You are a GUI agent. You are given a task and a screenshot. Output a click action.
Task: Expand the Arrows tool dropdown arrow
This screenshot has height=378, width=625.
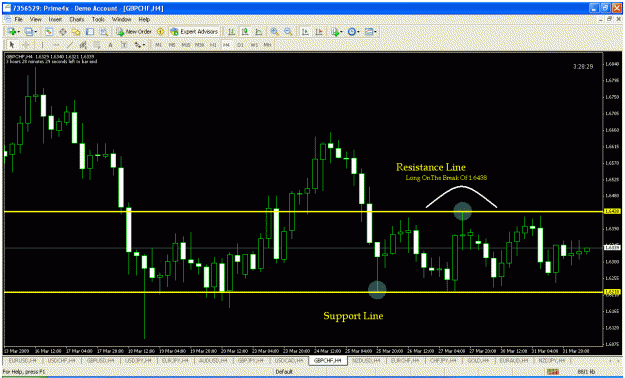144,45
